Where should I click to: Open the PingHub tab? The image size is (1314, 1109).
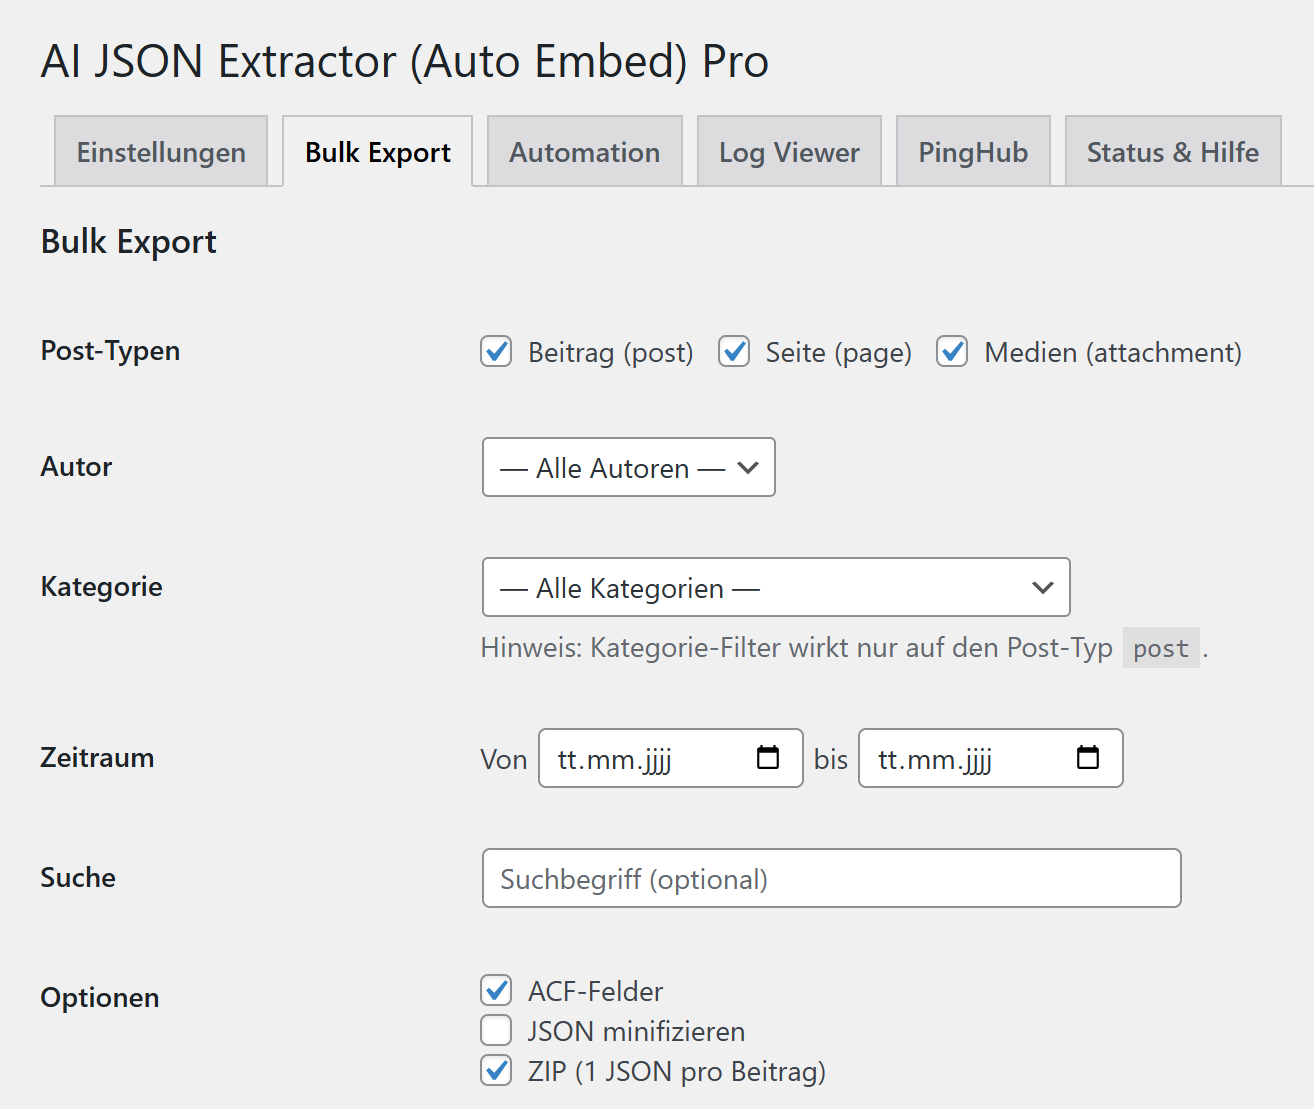(x=972, y=152)
